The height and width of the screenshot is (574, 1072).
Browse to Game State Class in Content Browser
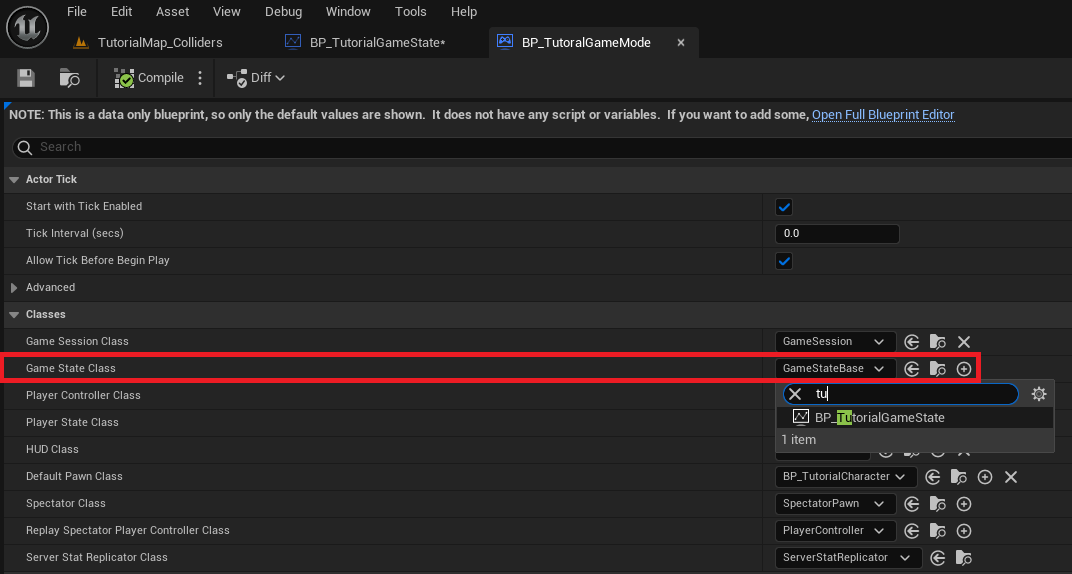coord(937,369)
